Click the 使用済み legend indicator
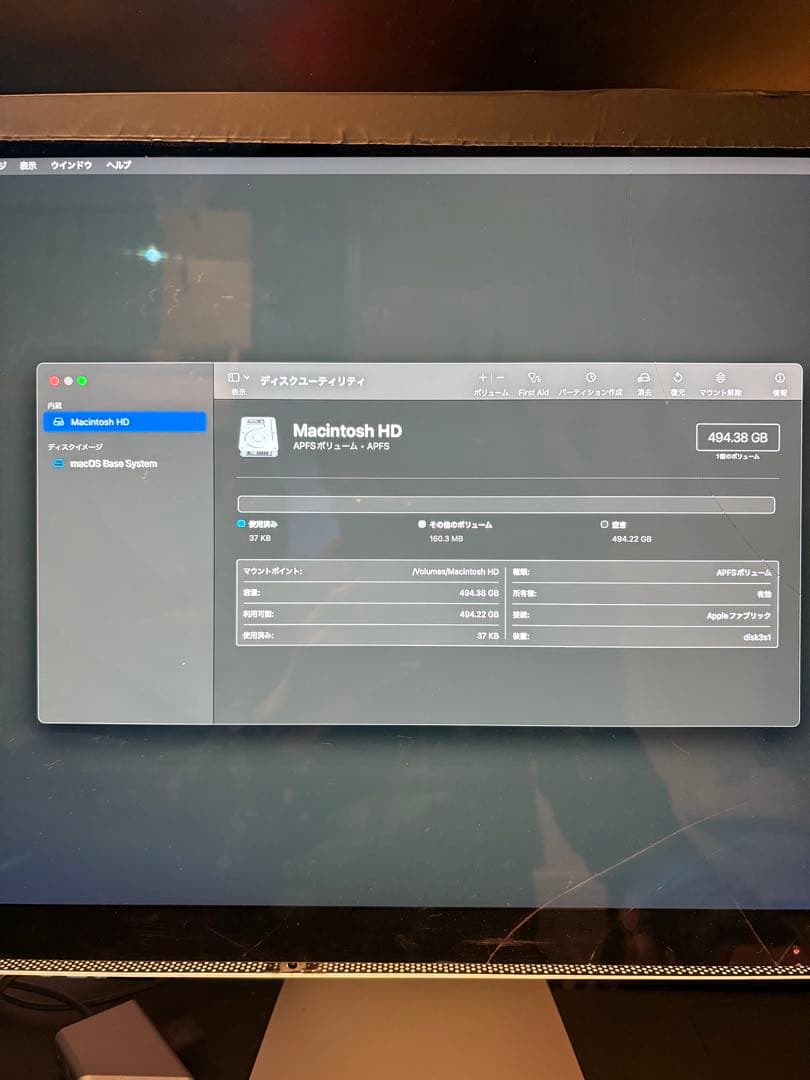 pos(240,523)
